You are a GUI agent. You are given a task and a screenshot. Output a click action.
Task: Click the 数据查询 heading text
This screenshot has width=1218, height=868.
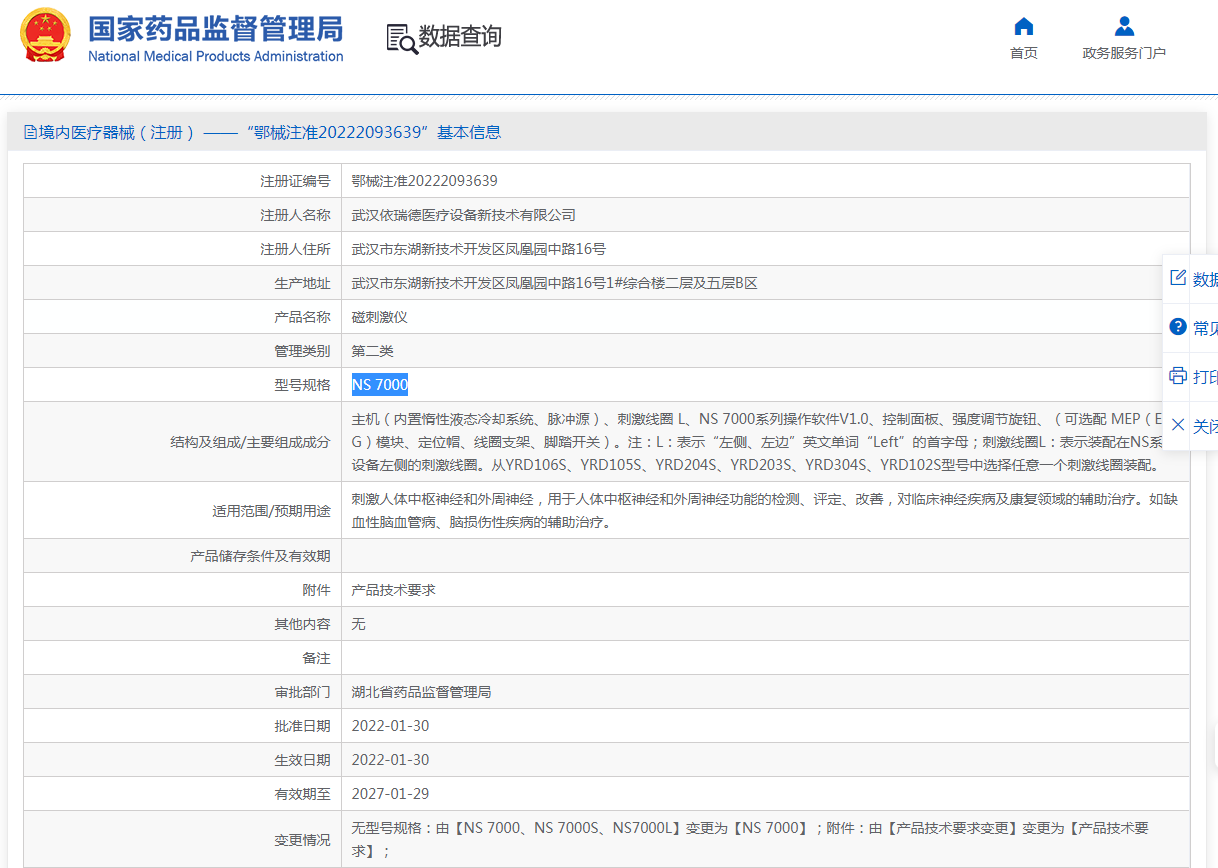pos(460,37)
